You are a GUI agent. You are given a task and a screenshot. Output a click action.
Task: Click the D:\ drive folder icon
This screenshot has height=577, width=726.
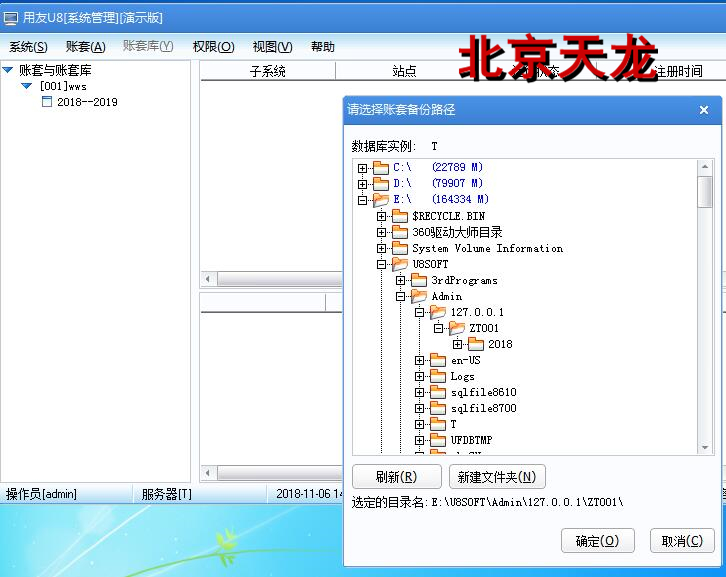pos(381,183)
